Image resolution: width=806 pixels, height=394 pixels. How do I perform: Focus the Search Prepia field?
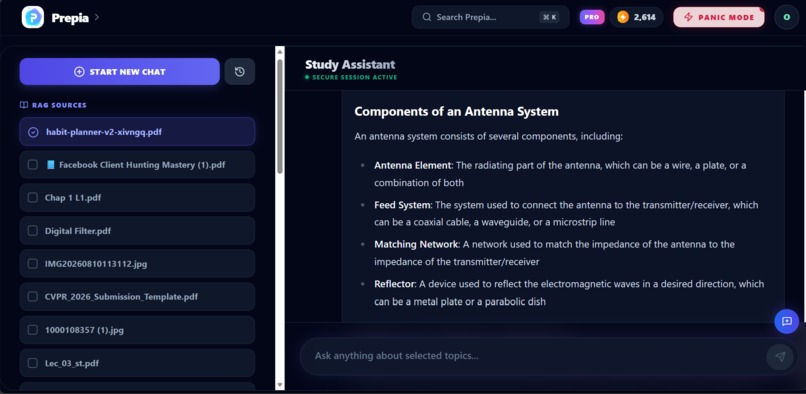click(x=490, y=17)
